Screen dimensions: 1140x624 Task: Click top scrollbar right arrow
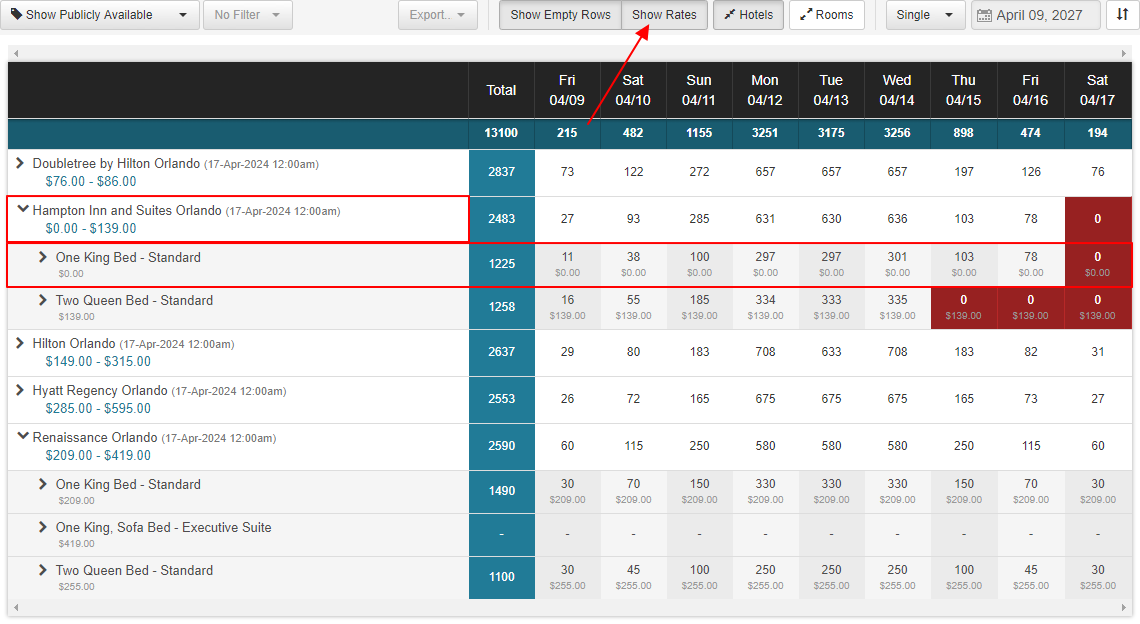pyautogui.click(x=1124, y=53)
